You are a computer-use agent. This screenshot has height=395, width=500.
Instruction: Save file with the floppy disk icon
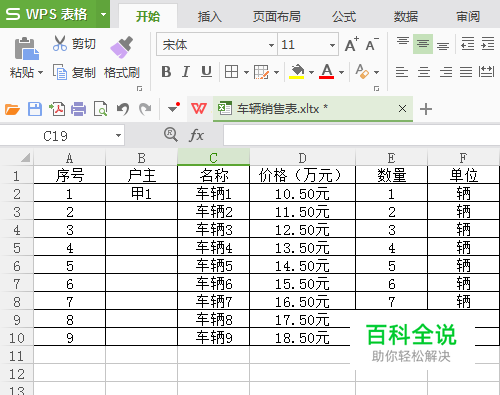tap(35, 109)
